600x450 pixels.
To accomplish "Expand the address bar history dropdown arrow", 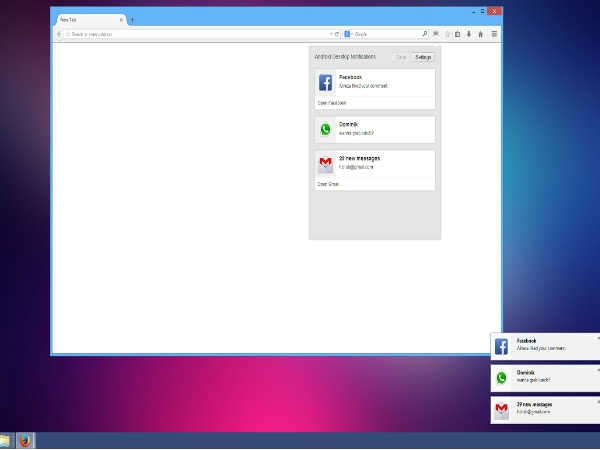I will (x=331, y=34).
